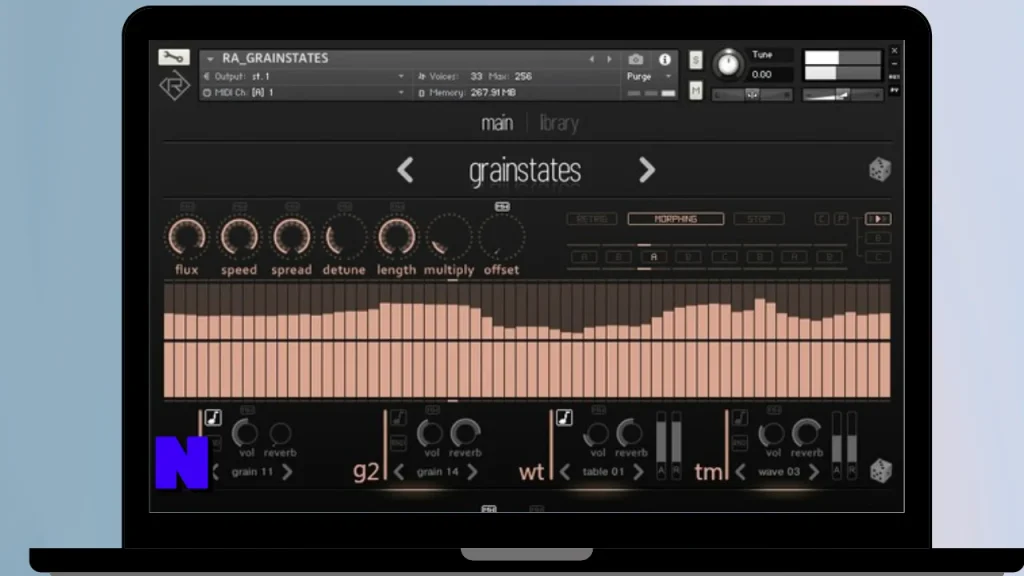Switch to the main tab
Viewport: 1024px width, 576px height.
[497, 123]
